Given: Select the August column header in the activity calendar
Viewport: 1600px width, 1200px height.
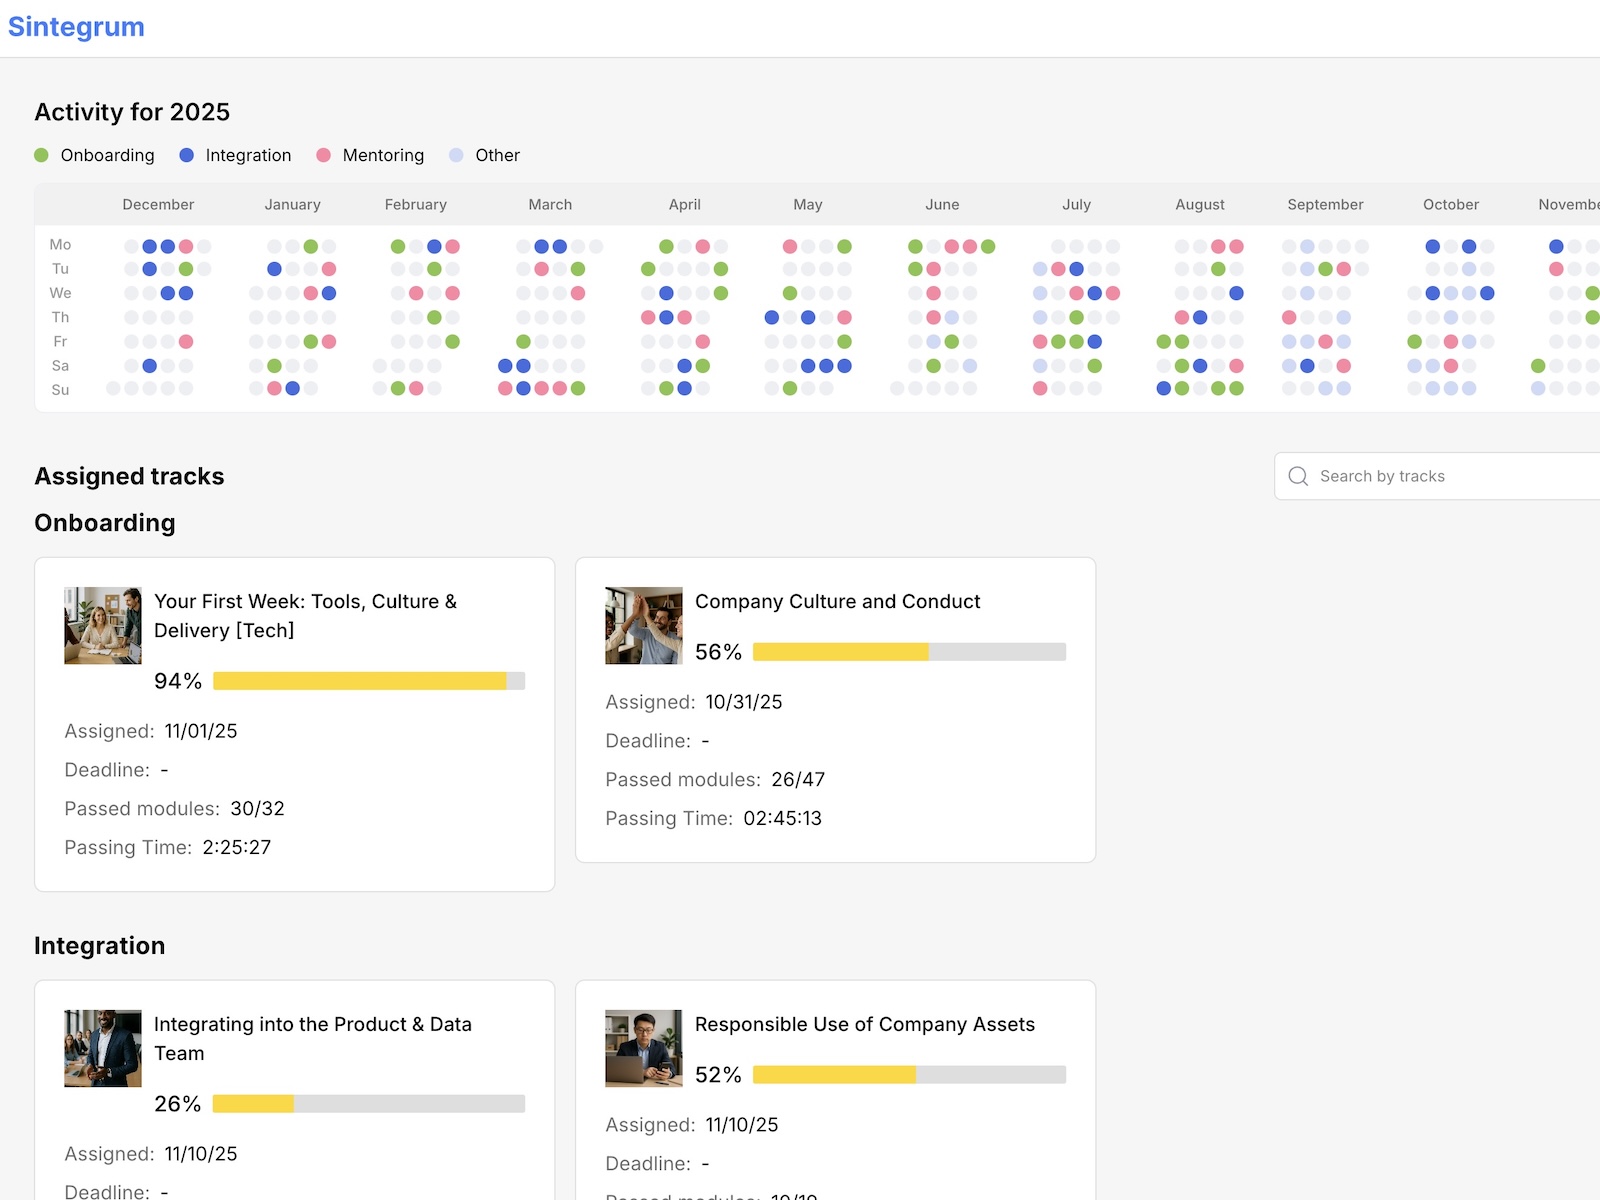Looking at the screenshot, I should pos(1199,204).
